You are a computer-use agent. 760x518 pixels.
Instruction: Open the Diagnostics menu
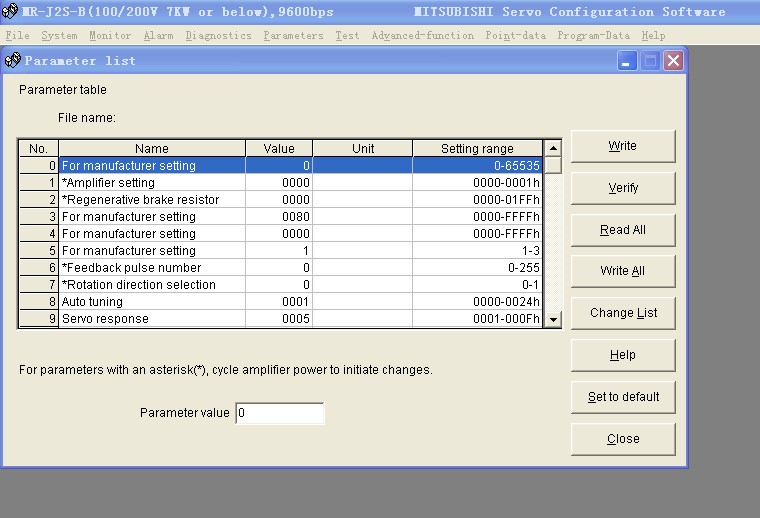tap(218, 35)
